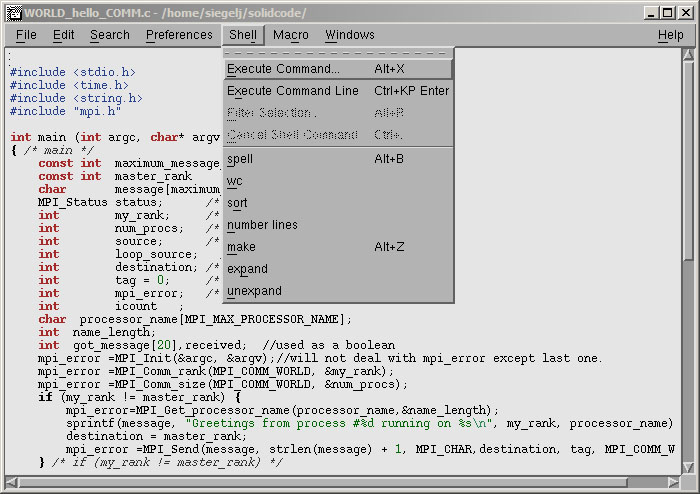The image size is (700, 494).
Task: Click the MPI_Comm_rank call line
Action: pos(216,371)
